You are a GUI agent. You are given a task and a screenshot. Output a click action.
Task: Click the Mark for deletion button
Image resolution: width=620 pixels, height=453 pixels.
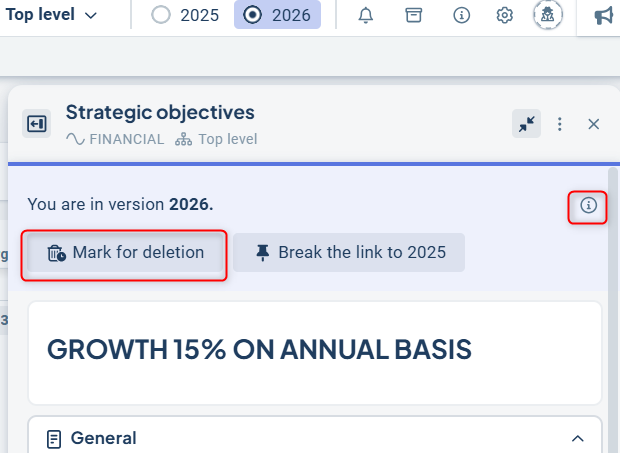[x=126, y=253]
